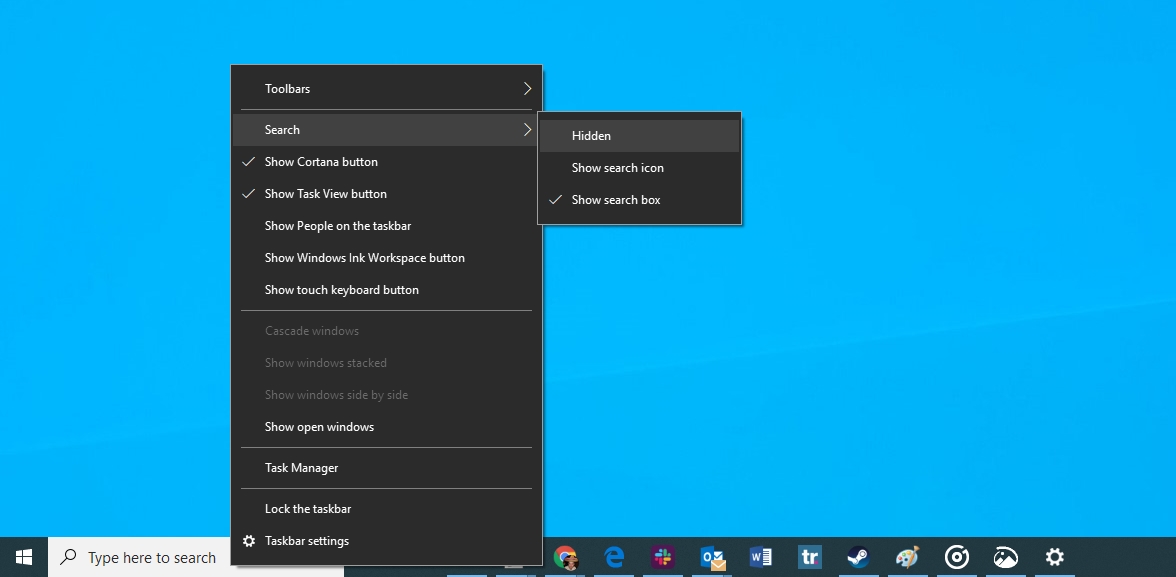Uncheck Show Cortana button
Screen dimensions: 1176x577
click(x=321, y=162)
